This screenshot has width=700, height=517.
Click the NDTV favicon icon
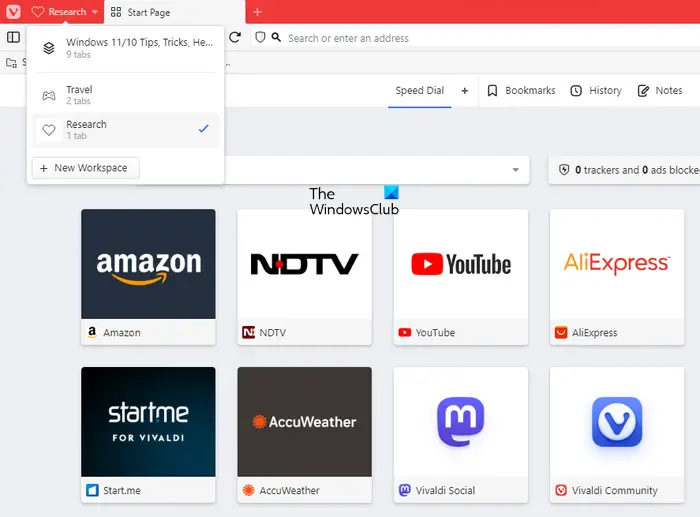click(x=248, y=332)
